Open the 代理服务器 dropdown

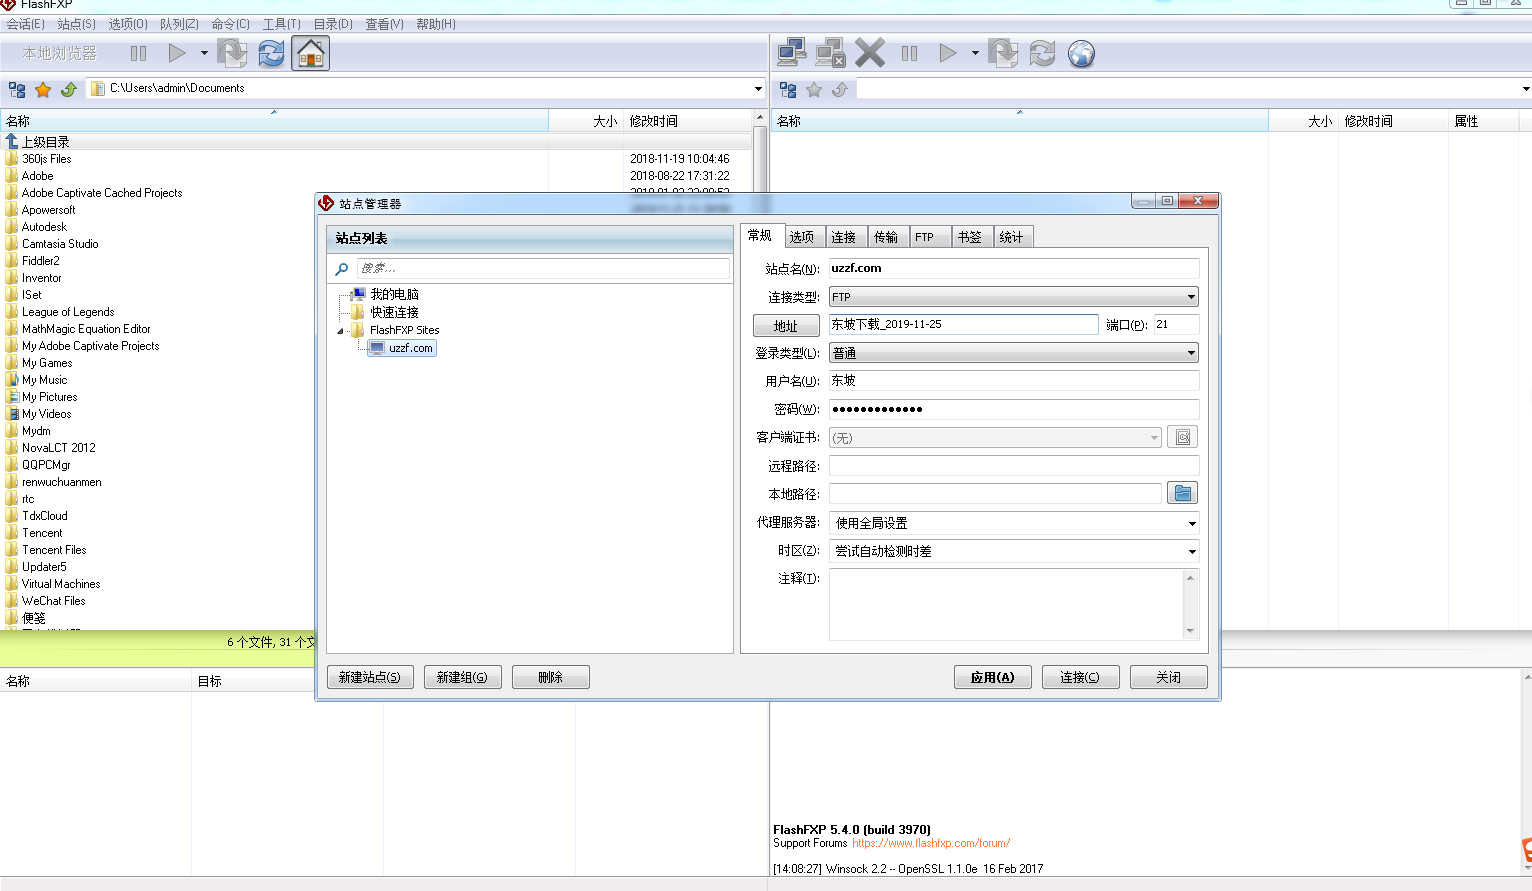[1014, 523]
